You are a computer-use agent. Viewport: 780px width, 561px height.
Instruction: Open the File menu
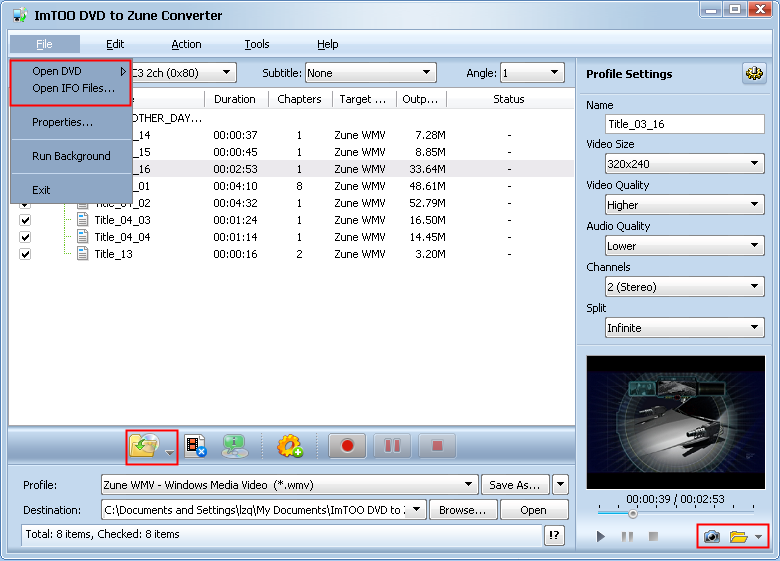pos(44,44)
